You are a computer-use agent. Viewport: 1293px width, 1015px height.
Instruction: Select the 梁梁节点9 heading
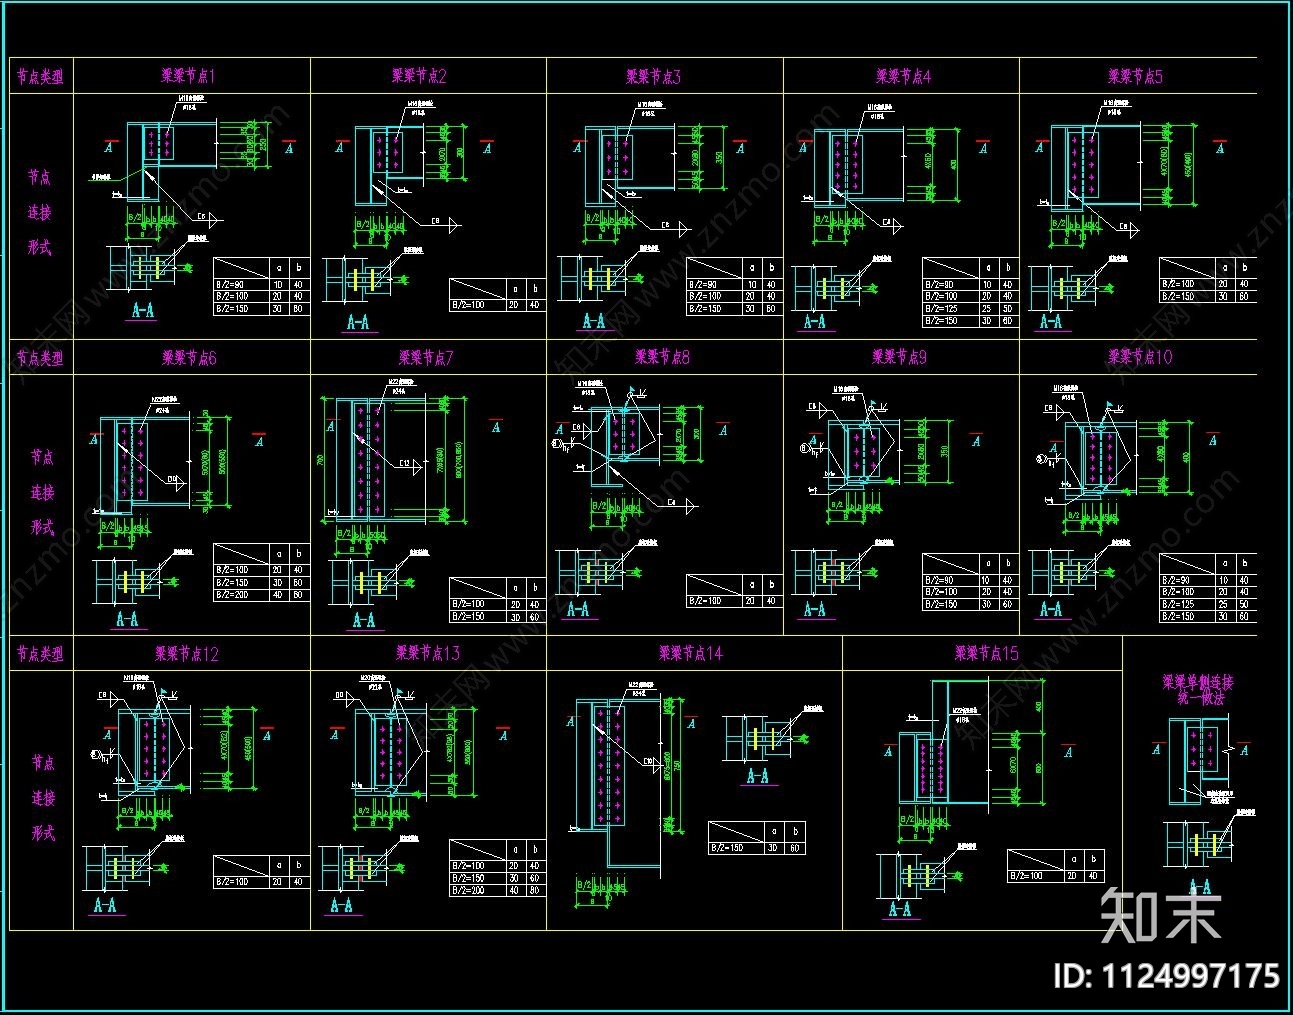point(899,356)
